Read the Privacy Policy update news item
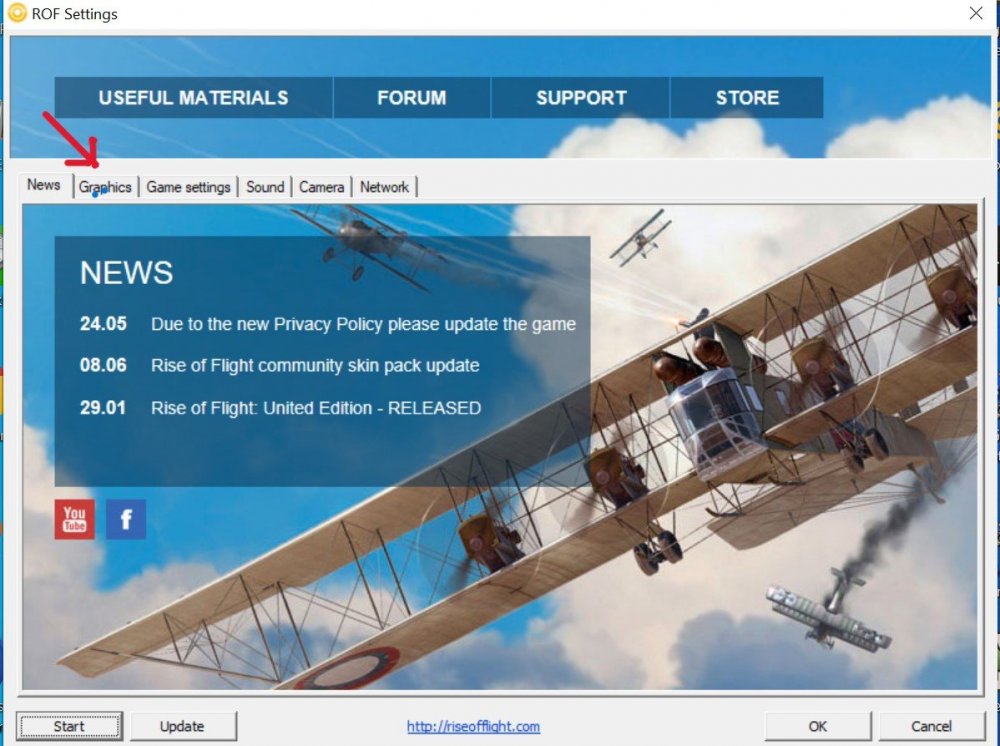The height and width of the screenshot is (746, 1000). tap(363, 324)
